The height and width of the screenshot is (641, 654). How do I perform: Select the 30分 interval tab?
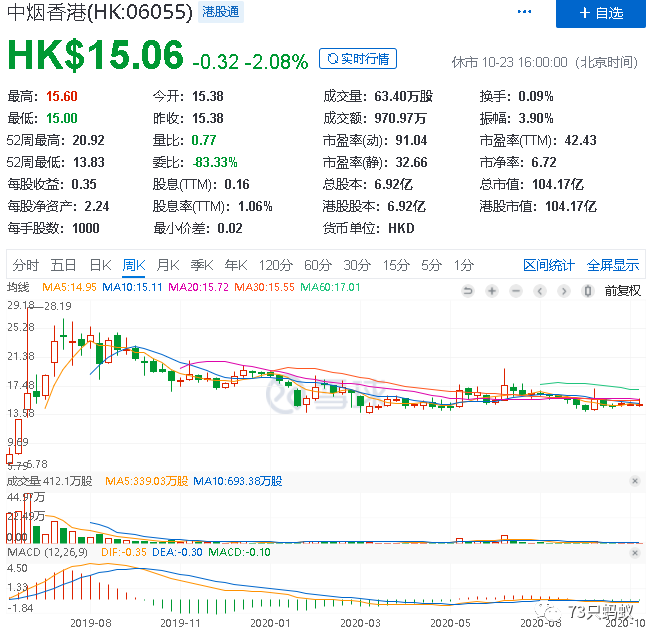coord(357,265)
